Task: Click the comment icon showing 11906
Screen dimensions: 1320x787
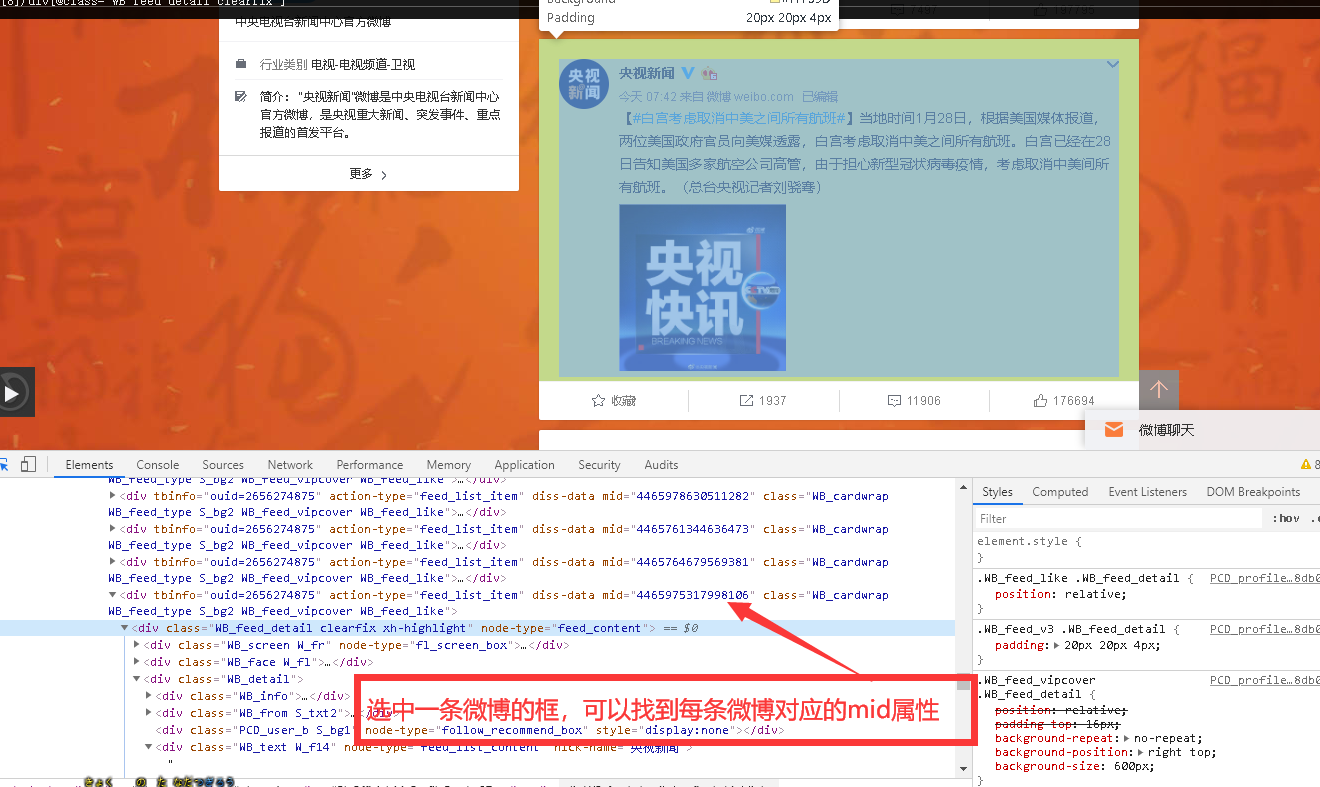Action: coord(894,400)
